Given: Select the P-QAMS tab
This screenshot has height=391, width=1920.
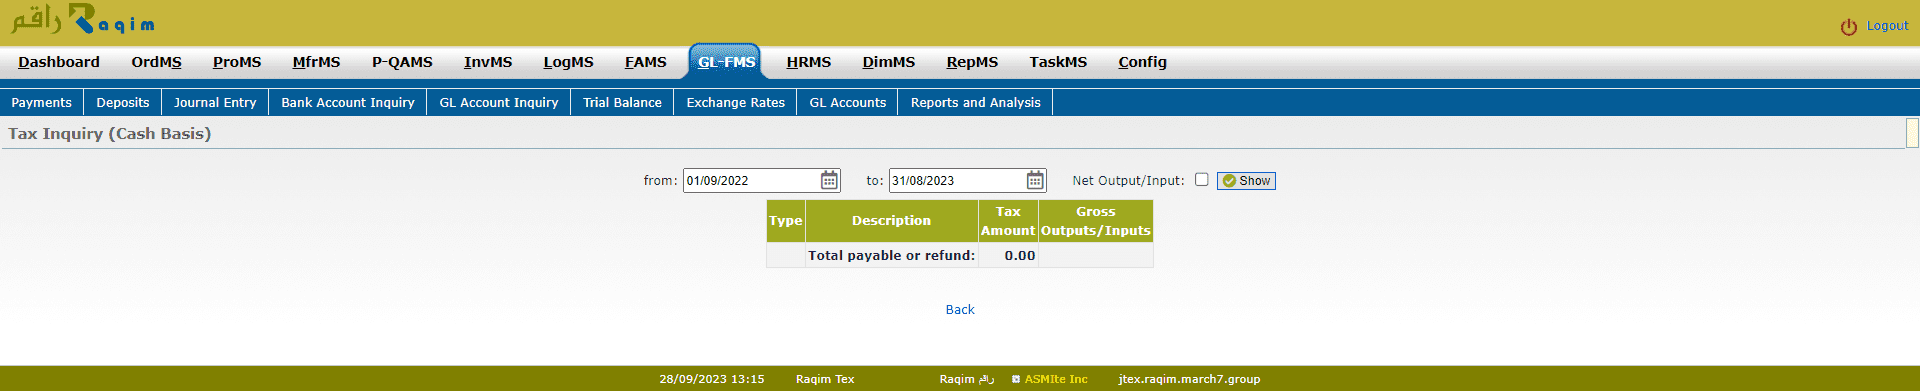Looking at the screenshot, I should click(x=402, y=62).
